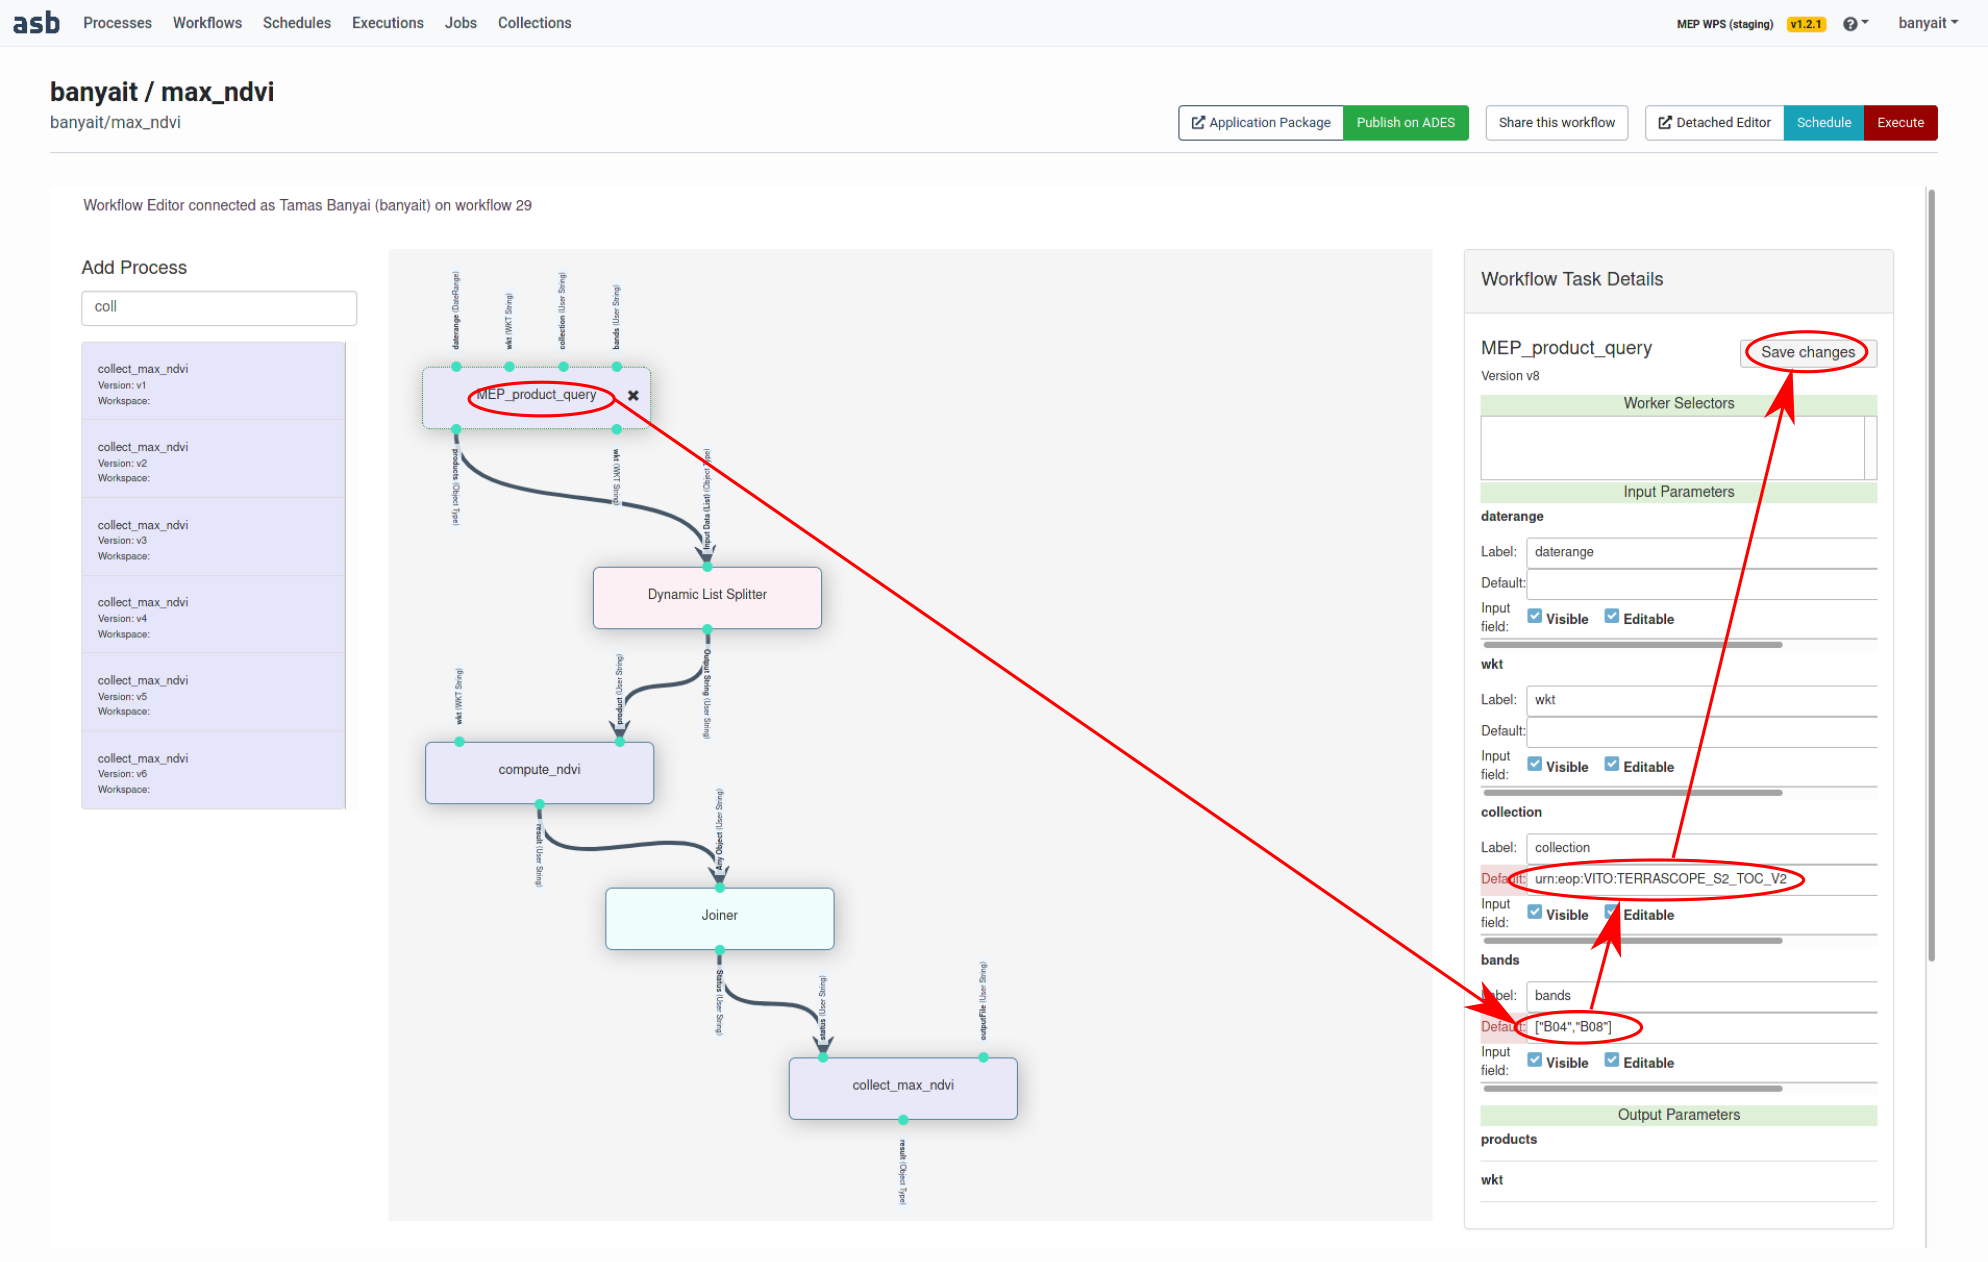Open the Detached Editor
The height and width of the screenshot is (1262, 1988).
tap(1714, 123)
